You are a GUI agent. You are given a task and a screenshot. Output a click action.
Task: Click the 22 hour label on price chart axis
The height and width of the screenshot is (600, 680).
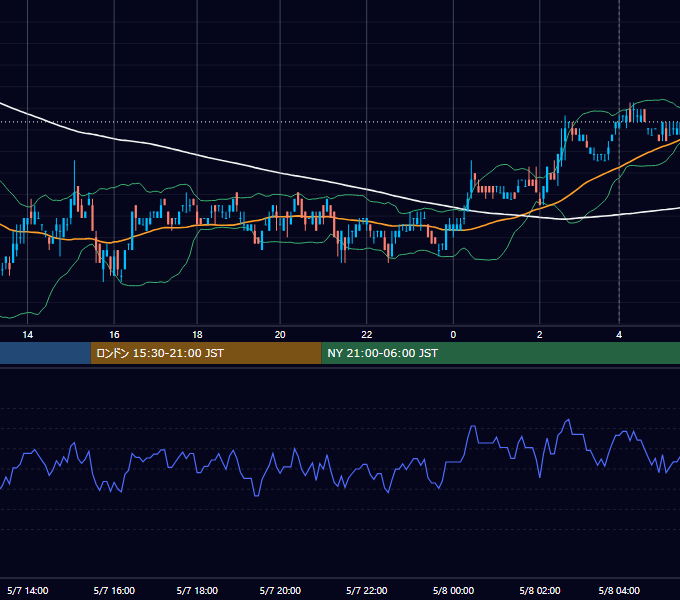(x=367, y=335)
